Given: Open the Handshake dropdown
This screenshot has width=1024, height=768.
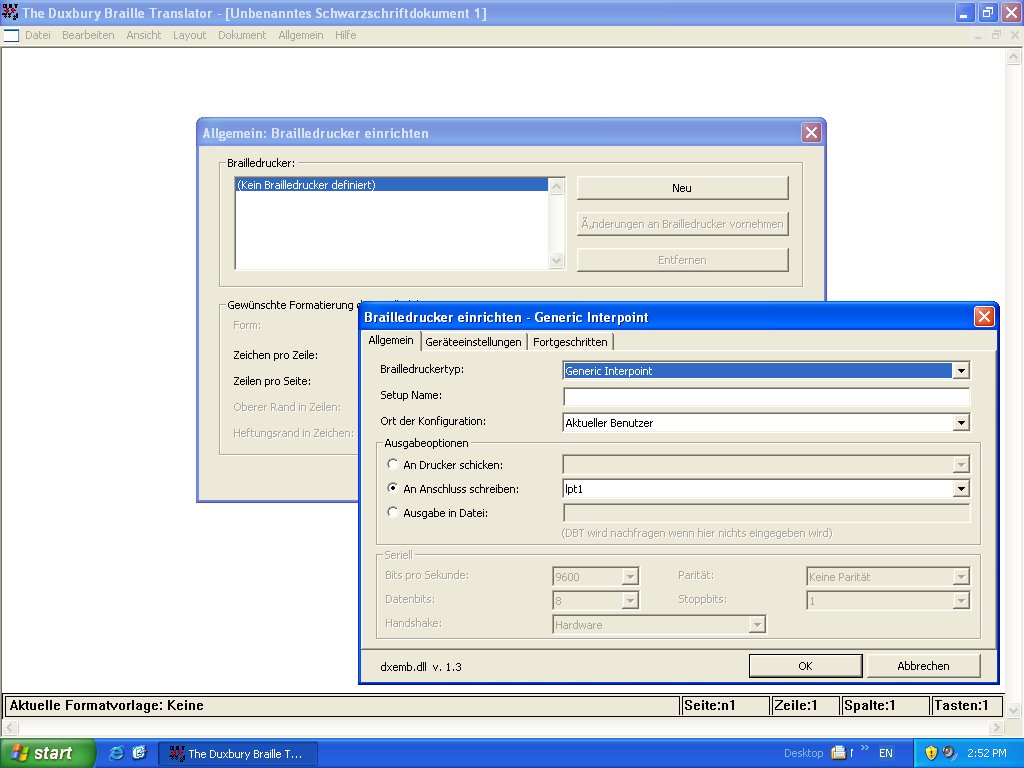Looking at the screenshot, I should [x=756, y=625].
